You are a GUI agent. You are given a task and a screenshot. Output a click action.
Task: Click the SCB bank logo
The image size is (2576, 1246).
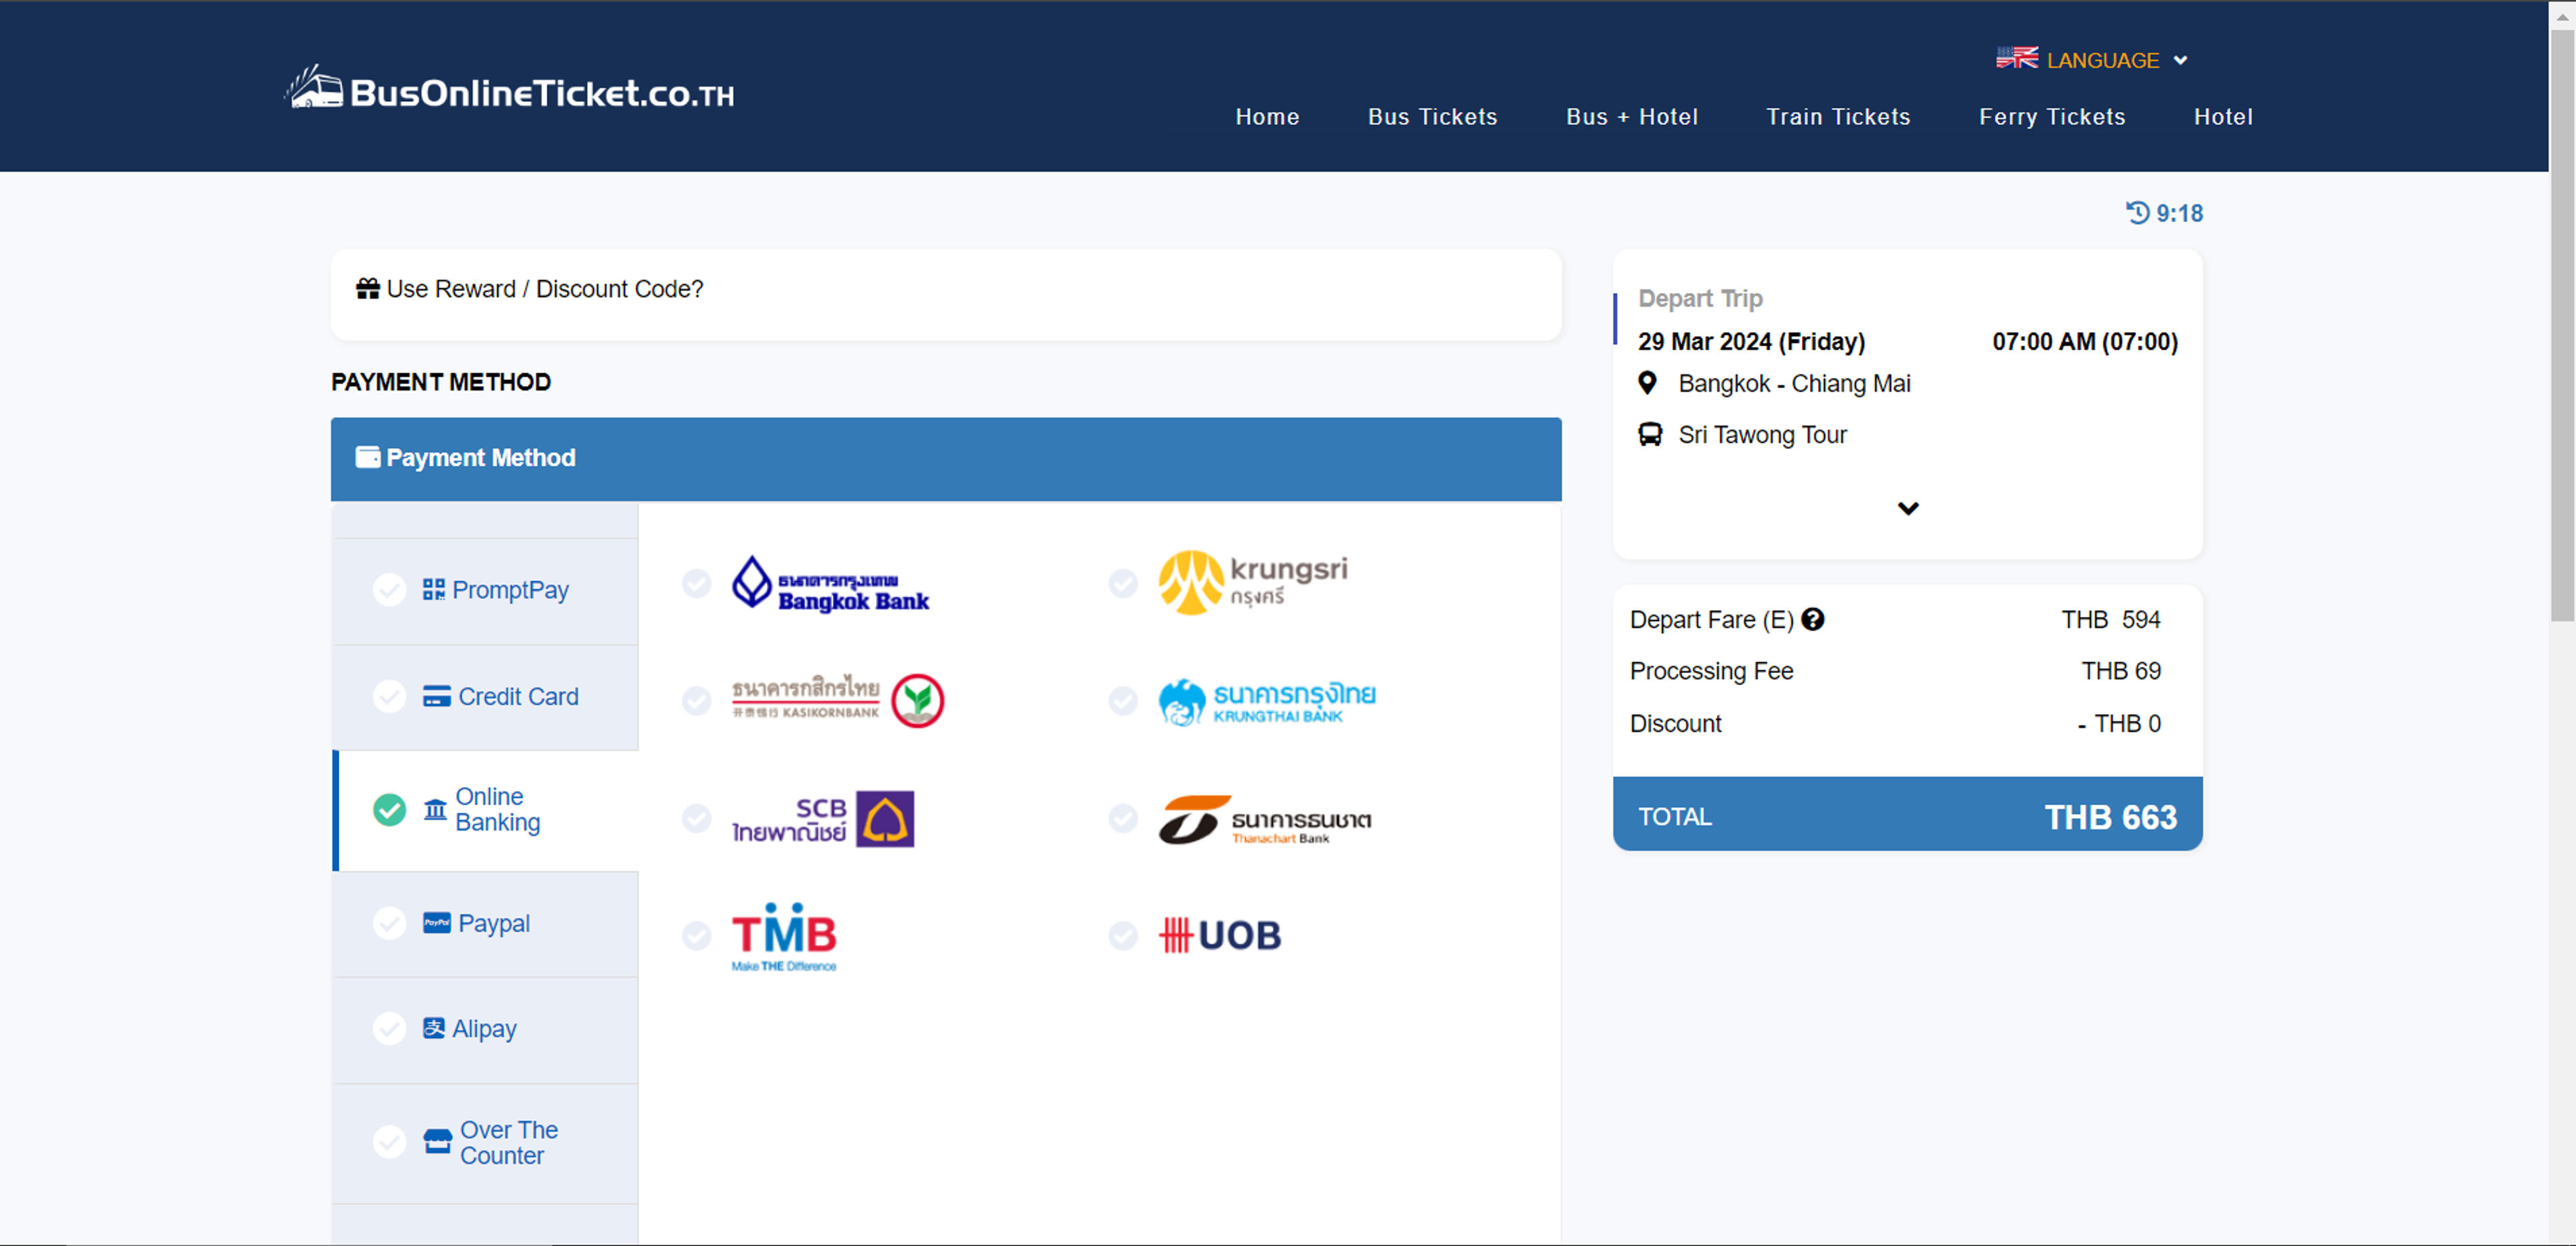(823, 819)
